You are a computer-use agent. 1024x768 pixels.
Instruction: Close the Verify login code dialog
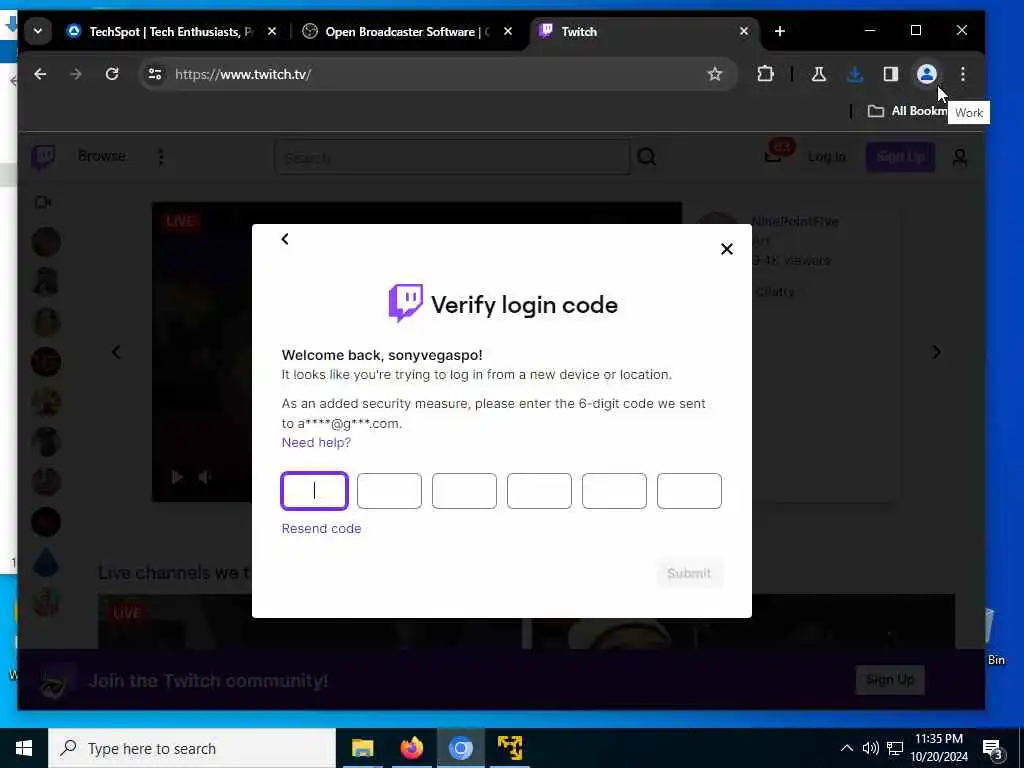click(x=726, y=249)
